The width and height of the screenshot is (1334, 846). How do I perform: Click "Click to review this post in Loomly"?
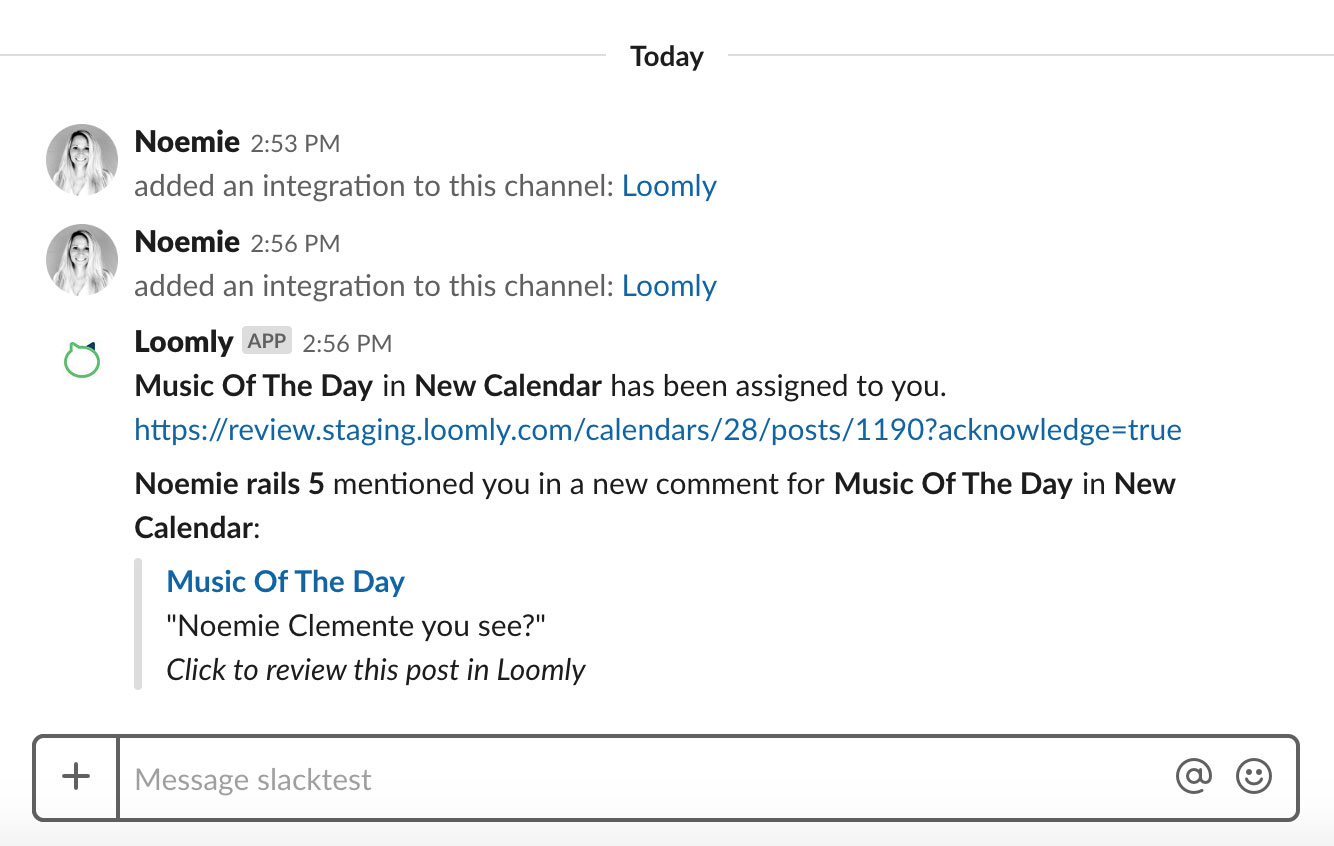(x=375, y=669)
